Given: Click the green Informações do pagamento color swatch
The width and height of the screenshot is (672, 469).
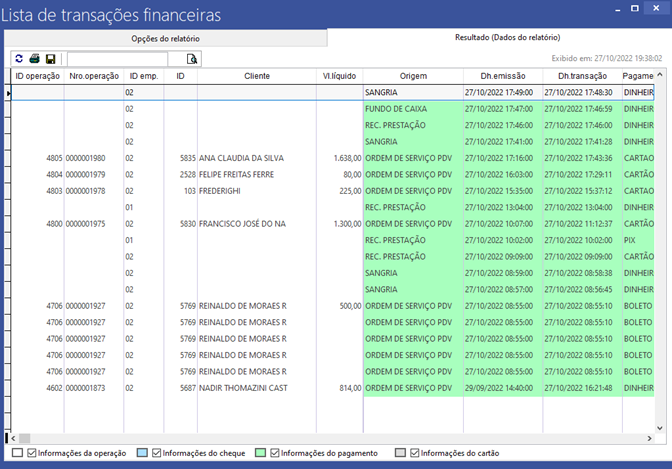Looking at the screenshot, I should point(260,453).
